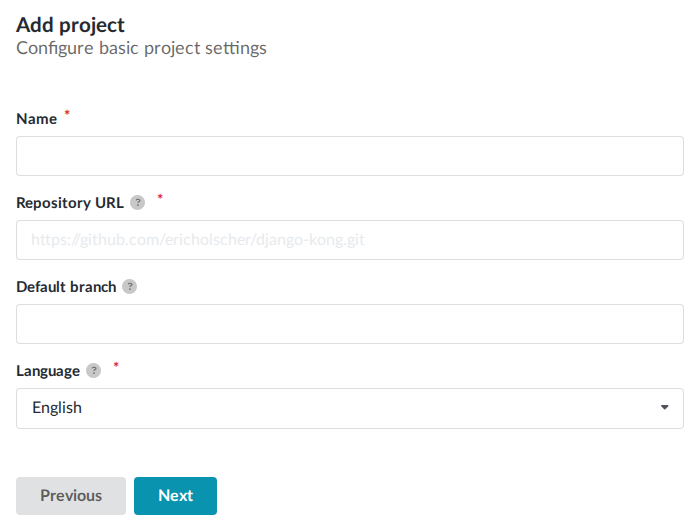Viewport: 700px width, 531px height.
Task: Select the Default branch text box
Action: tap(349, 324)
